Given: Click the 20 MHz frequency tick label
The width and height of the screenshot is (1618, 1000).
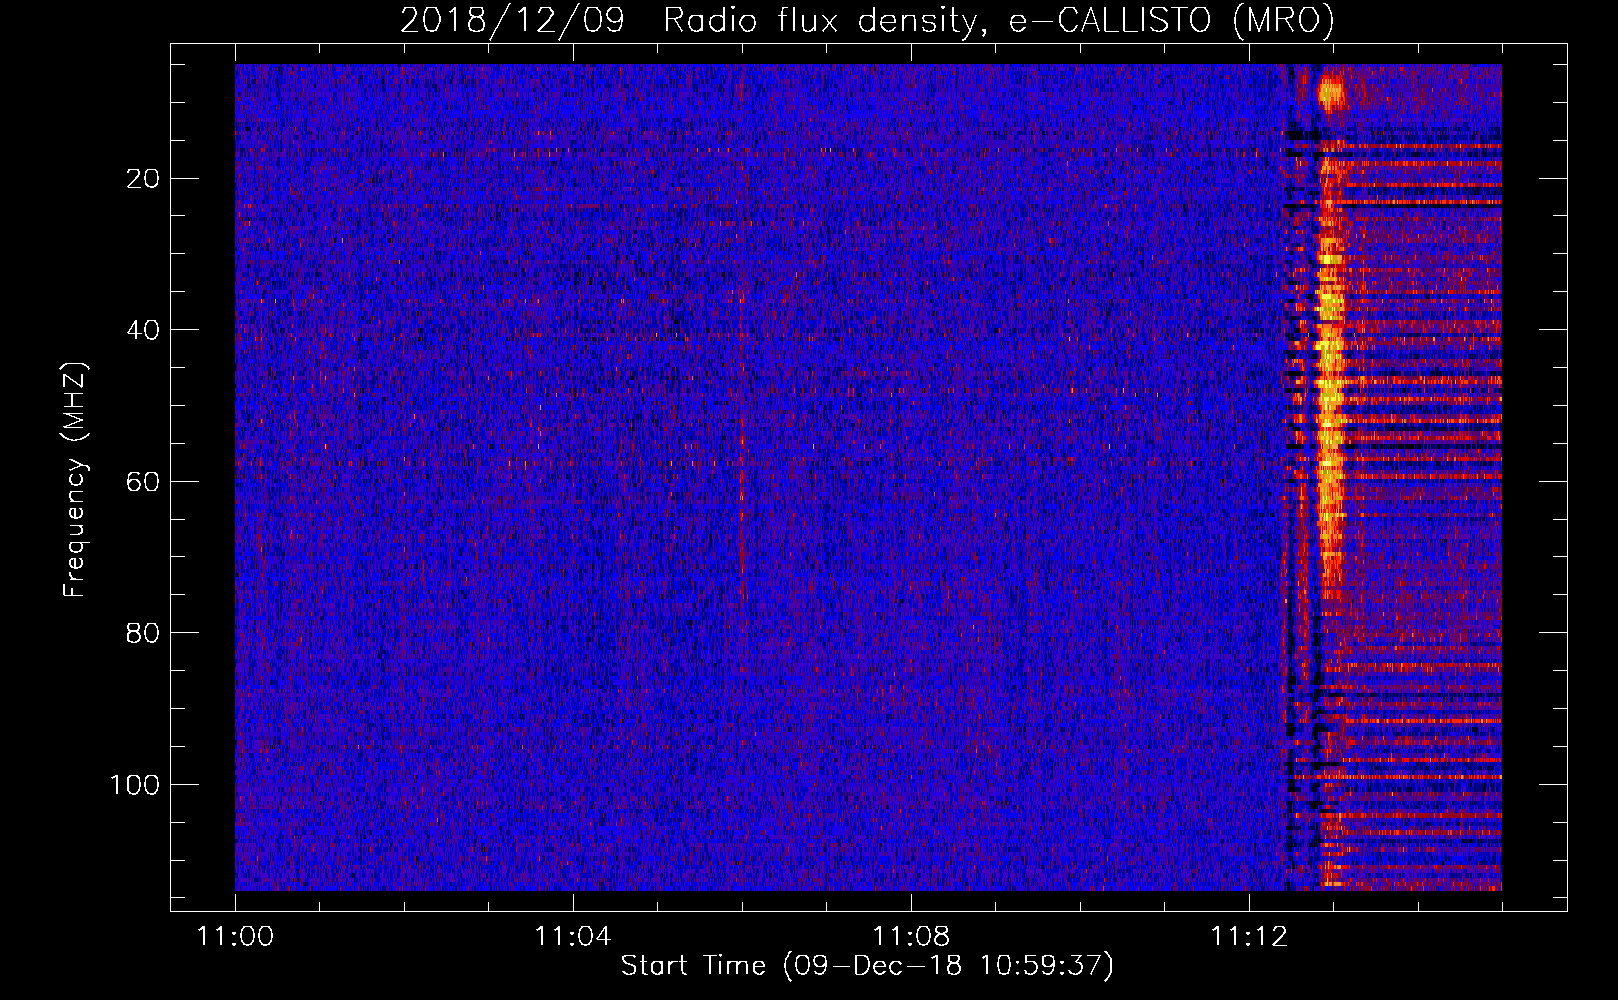Looking at the screenshot, I should [x=143, y=179].
